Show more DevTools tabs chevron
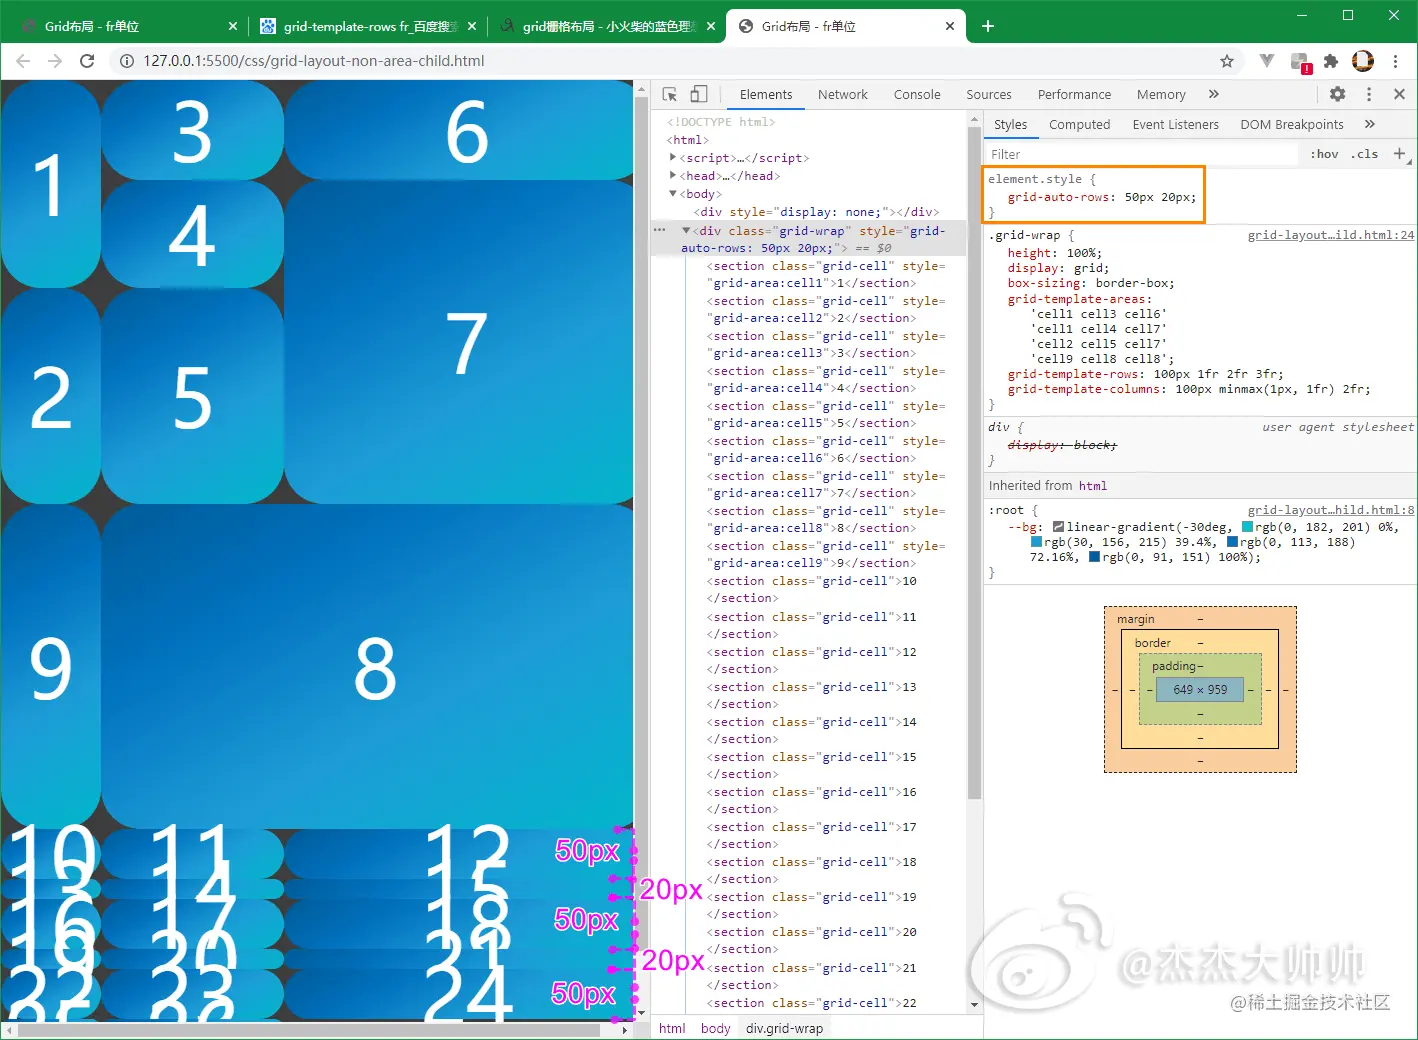This screenshot has width=1418, height=1040. [x=1213, y=94]
